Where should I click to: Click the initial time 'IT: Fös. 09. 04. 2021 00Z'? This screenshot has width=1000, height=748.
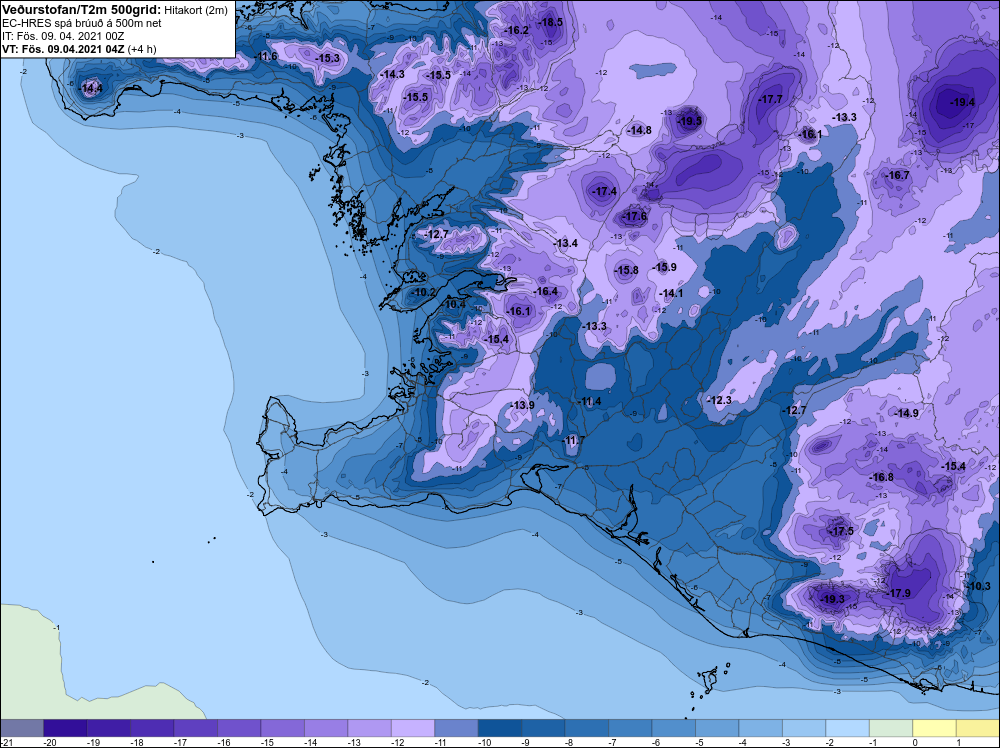coord(63,36)
